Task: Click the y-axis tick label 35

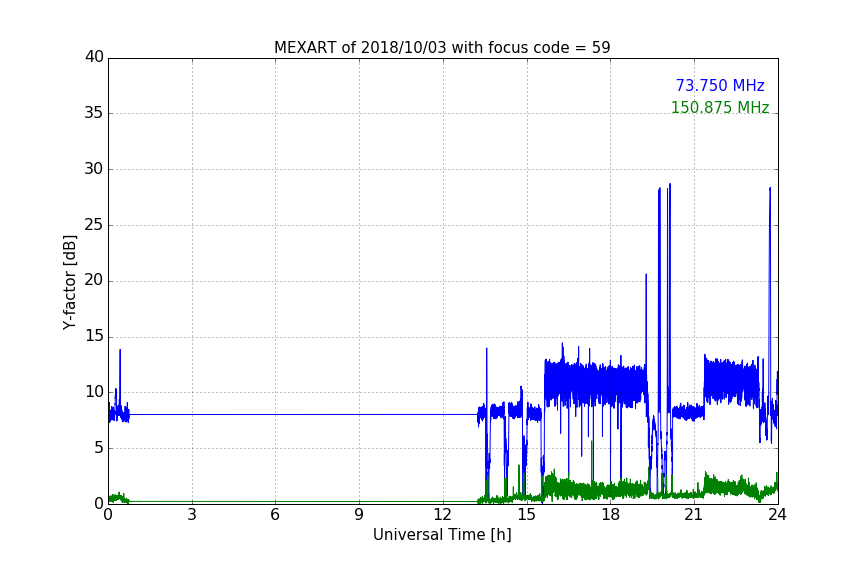Action: tap(94, 113)
